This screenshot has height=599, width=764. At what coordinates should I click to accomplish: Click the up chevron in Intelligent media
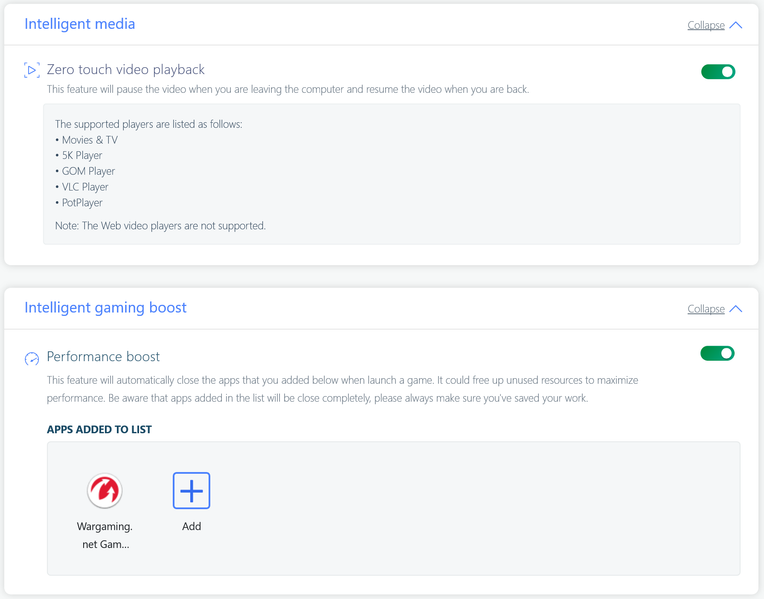click(736, 25)
